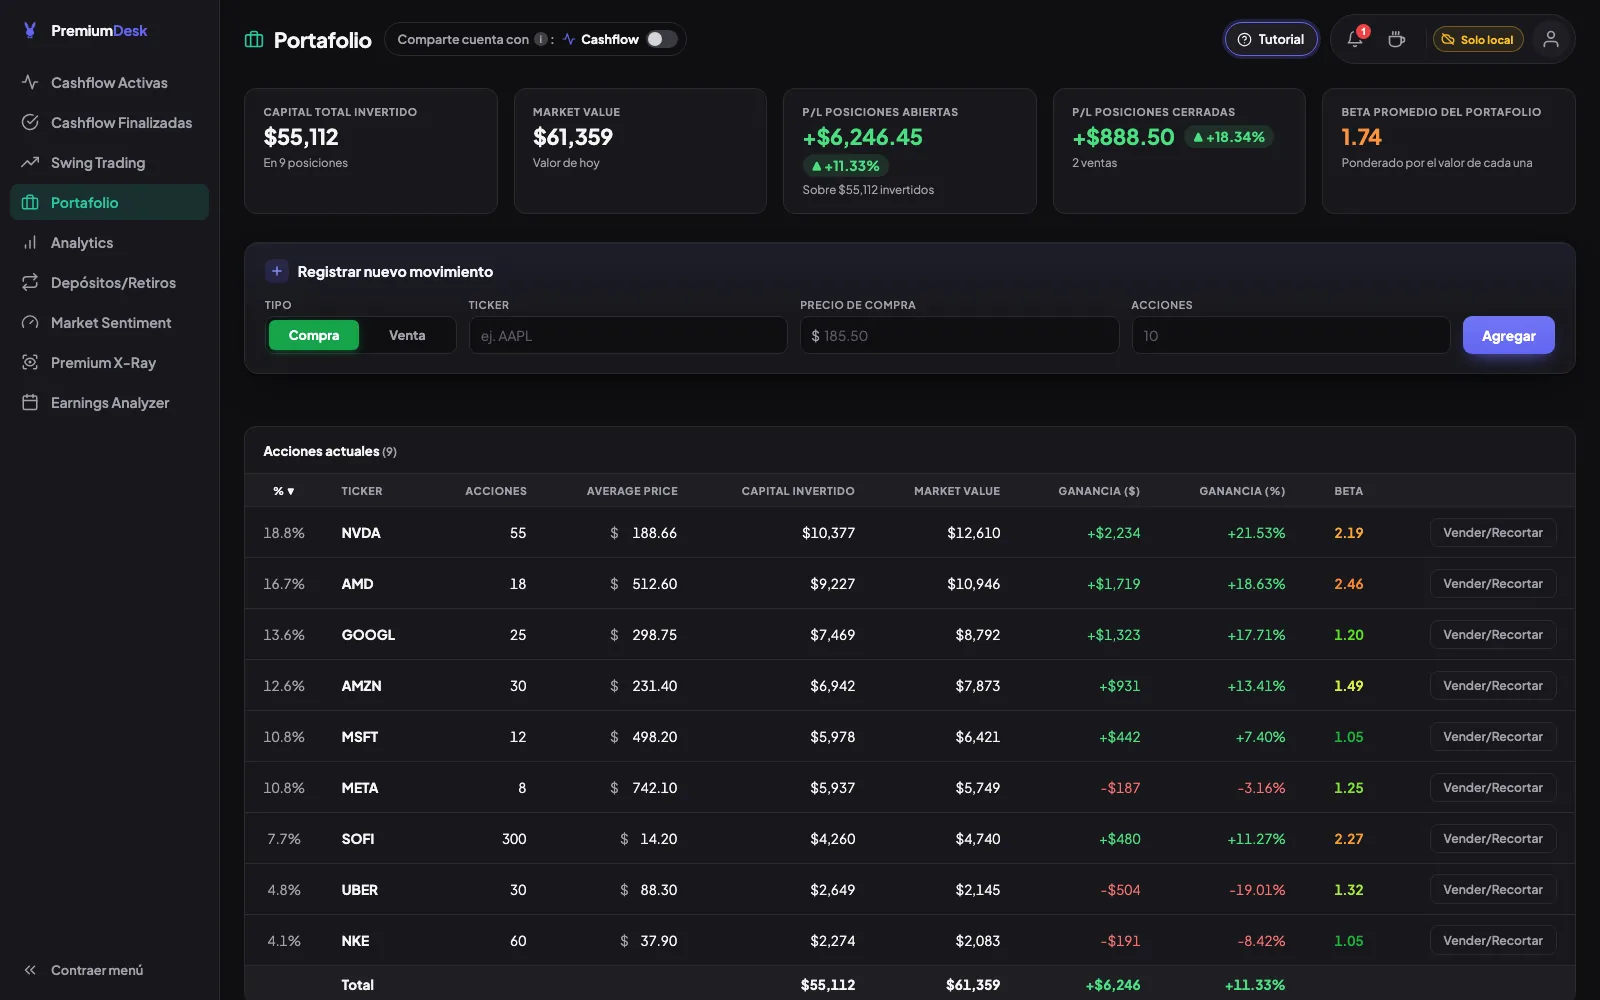Screen dimensions: 1600x1000
Task: Open the notifications bell
Action: [1355, 39]
